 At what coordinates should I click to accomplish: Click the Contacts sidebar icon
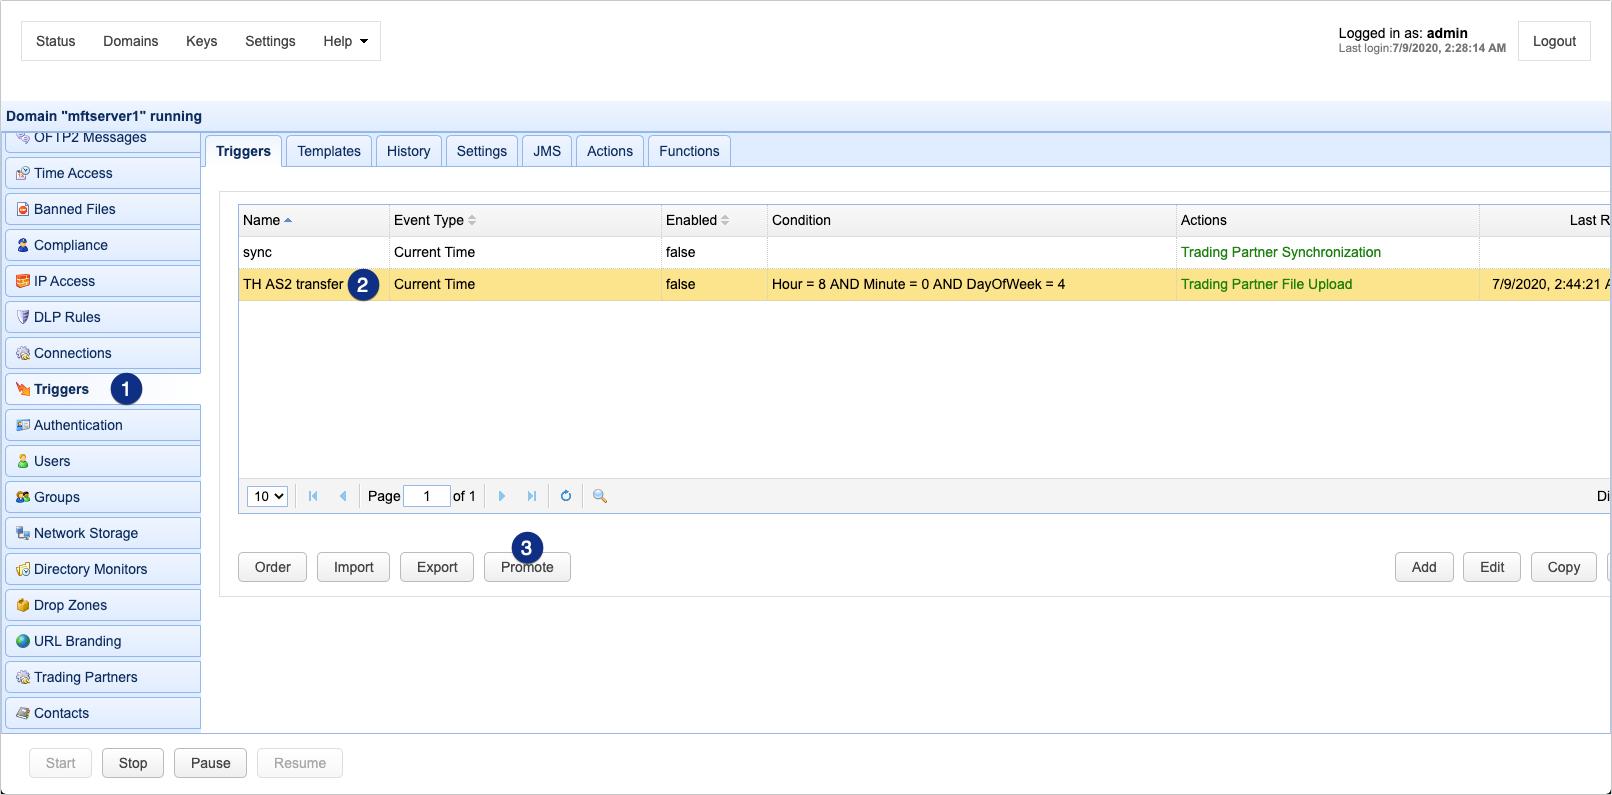click(23, 713)
